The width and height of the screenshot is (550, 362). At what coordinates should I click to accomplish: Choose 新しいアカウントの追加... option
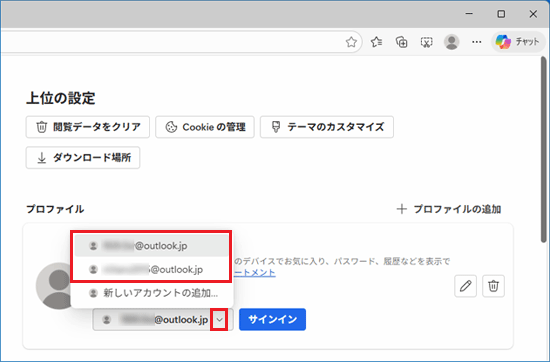tap(152, 293)
